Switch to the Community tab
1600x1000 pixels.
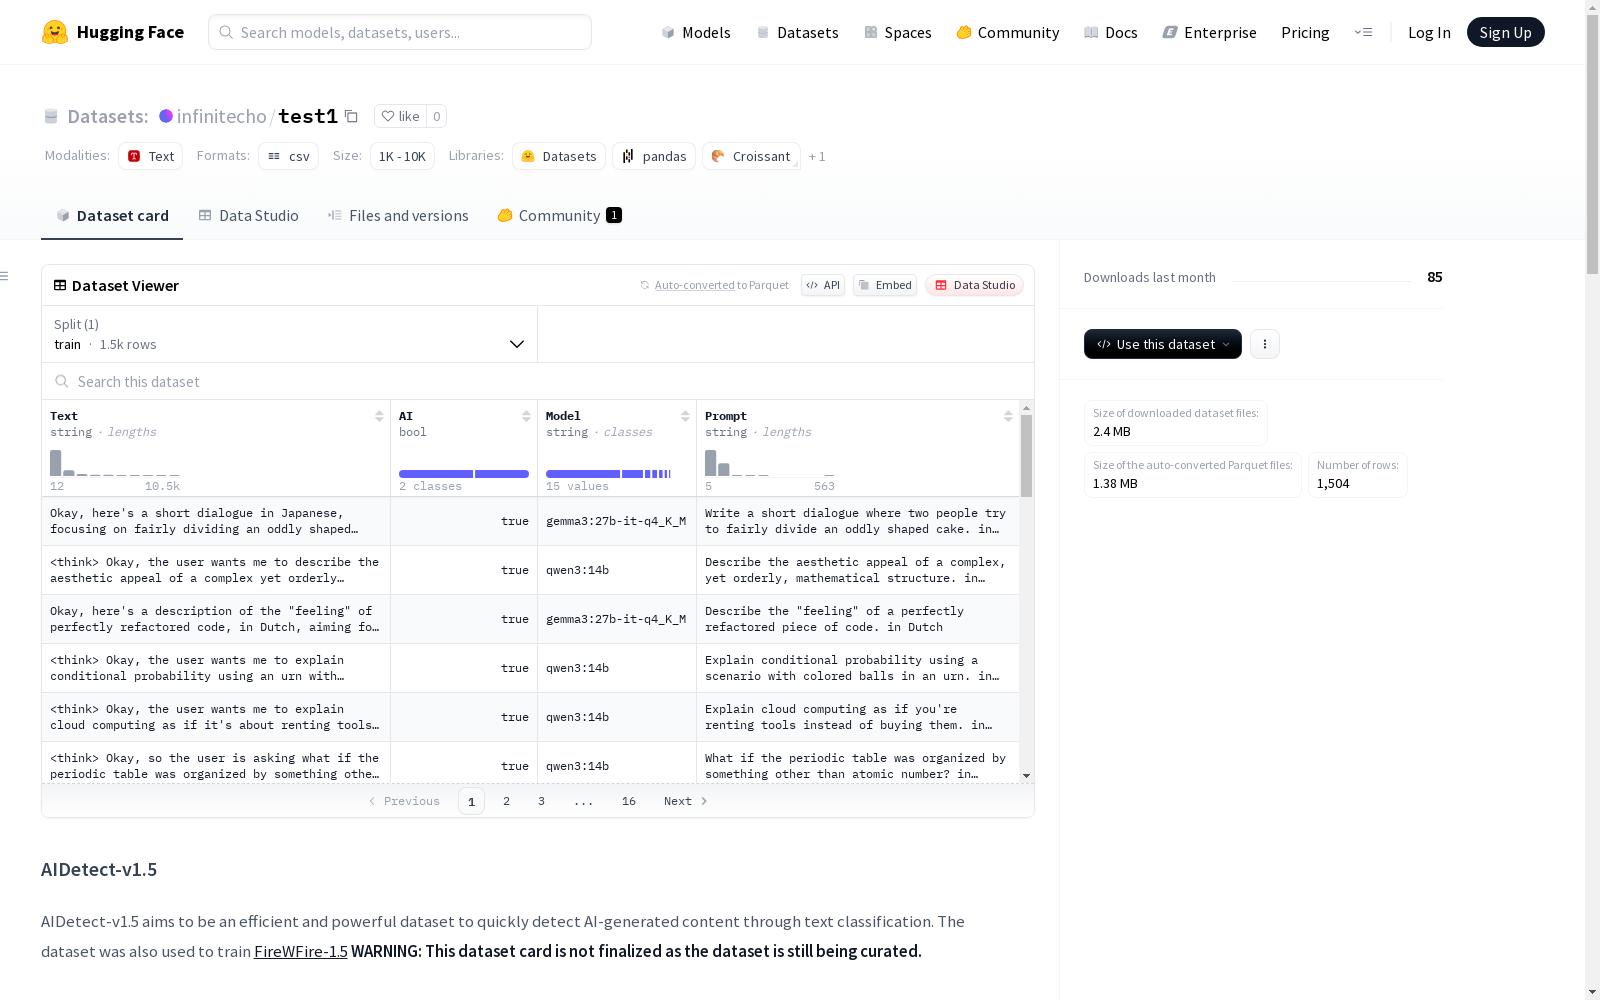(560, 215)
